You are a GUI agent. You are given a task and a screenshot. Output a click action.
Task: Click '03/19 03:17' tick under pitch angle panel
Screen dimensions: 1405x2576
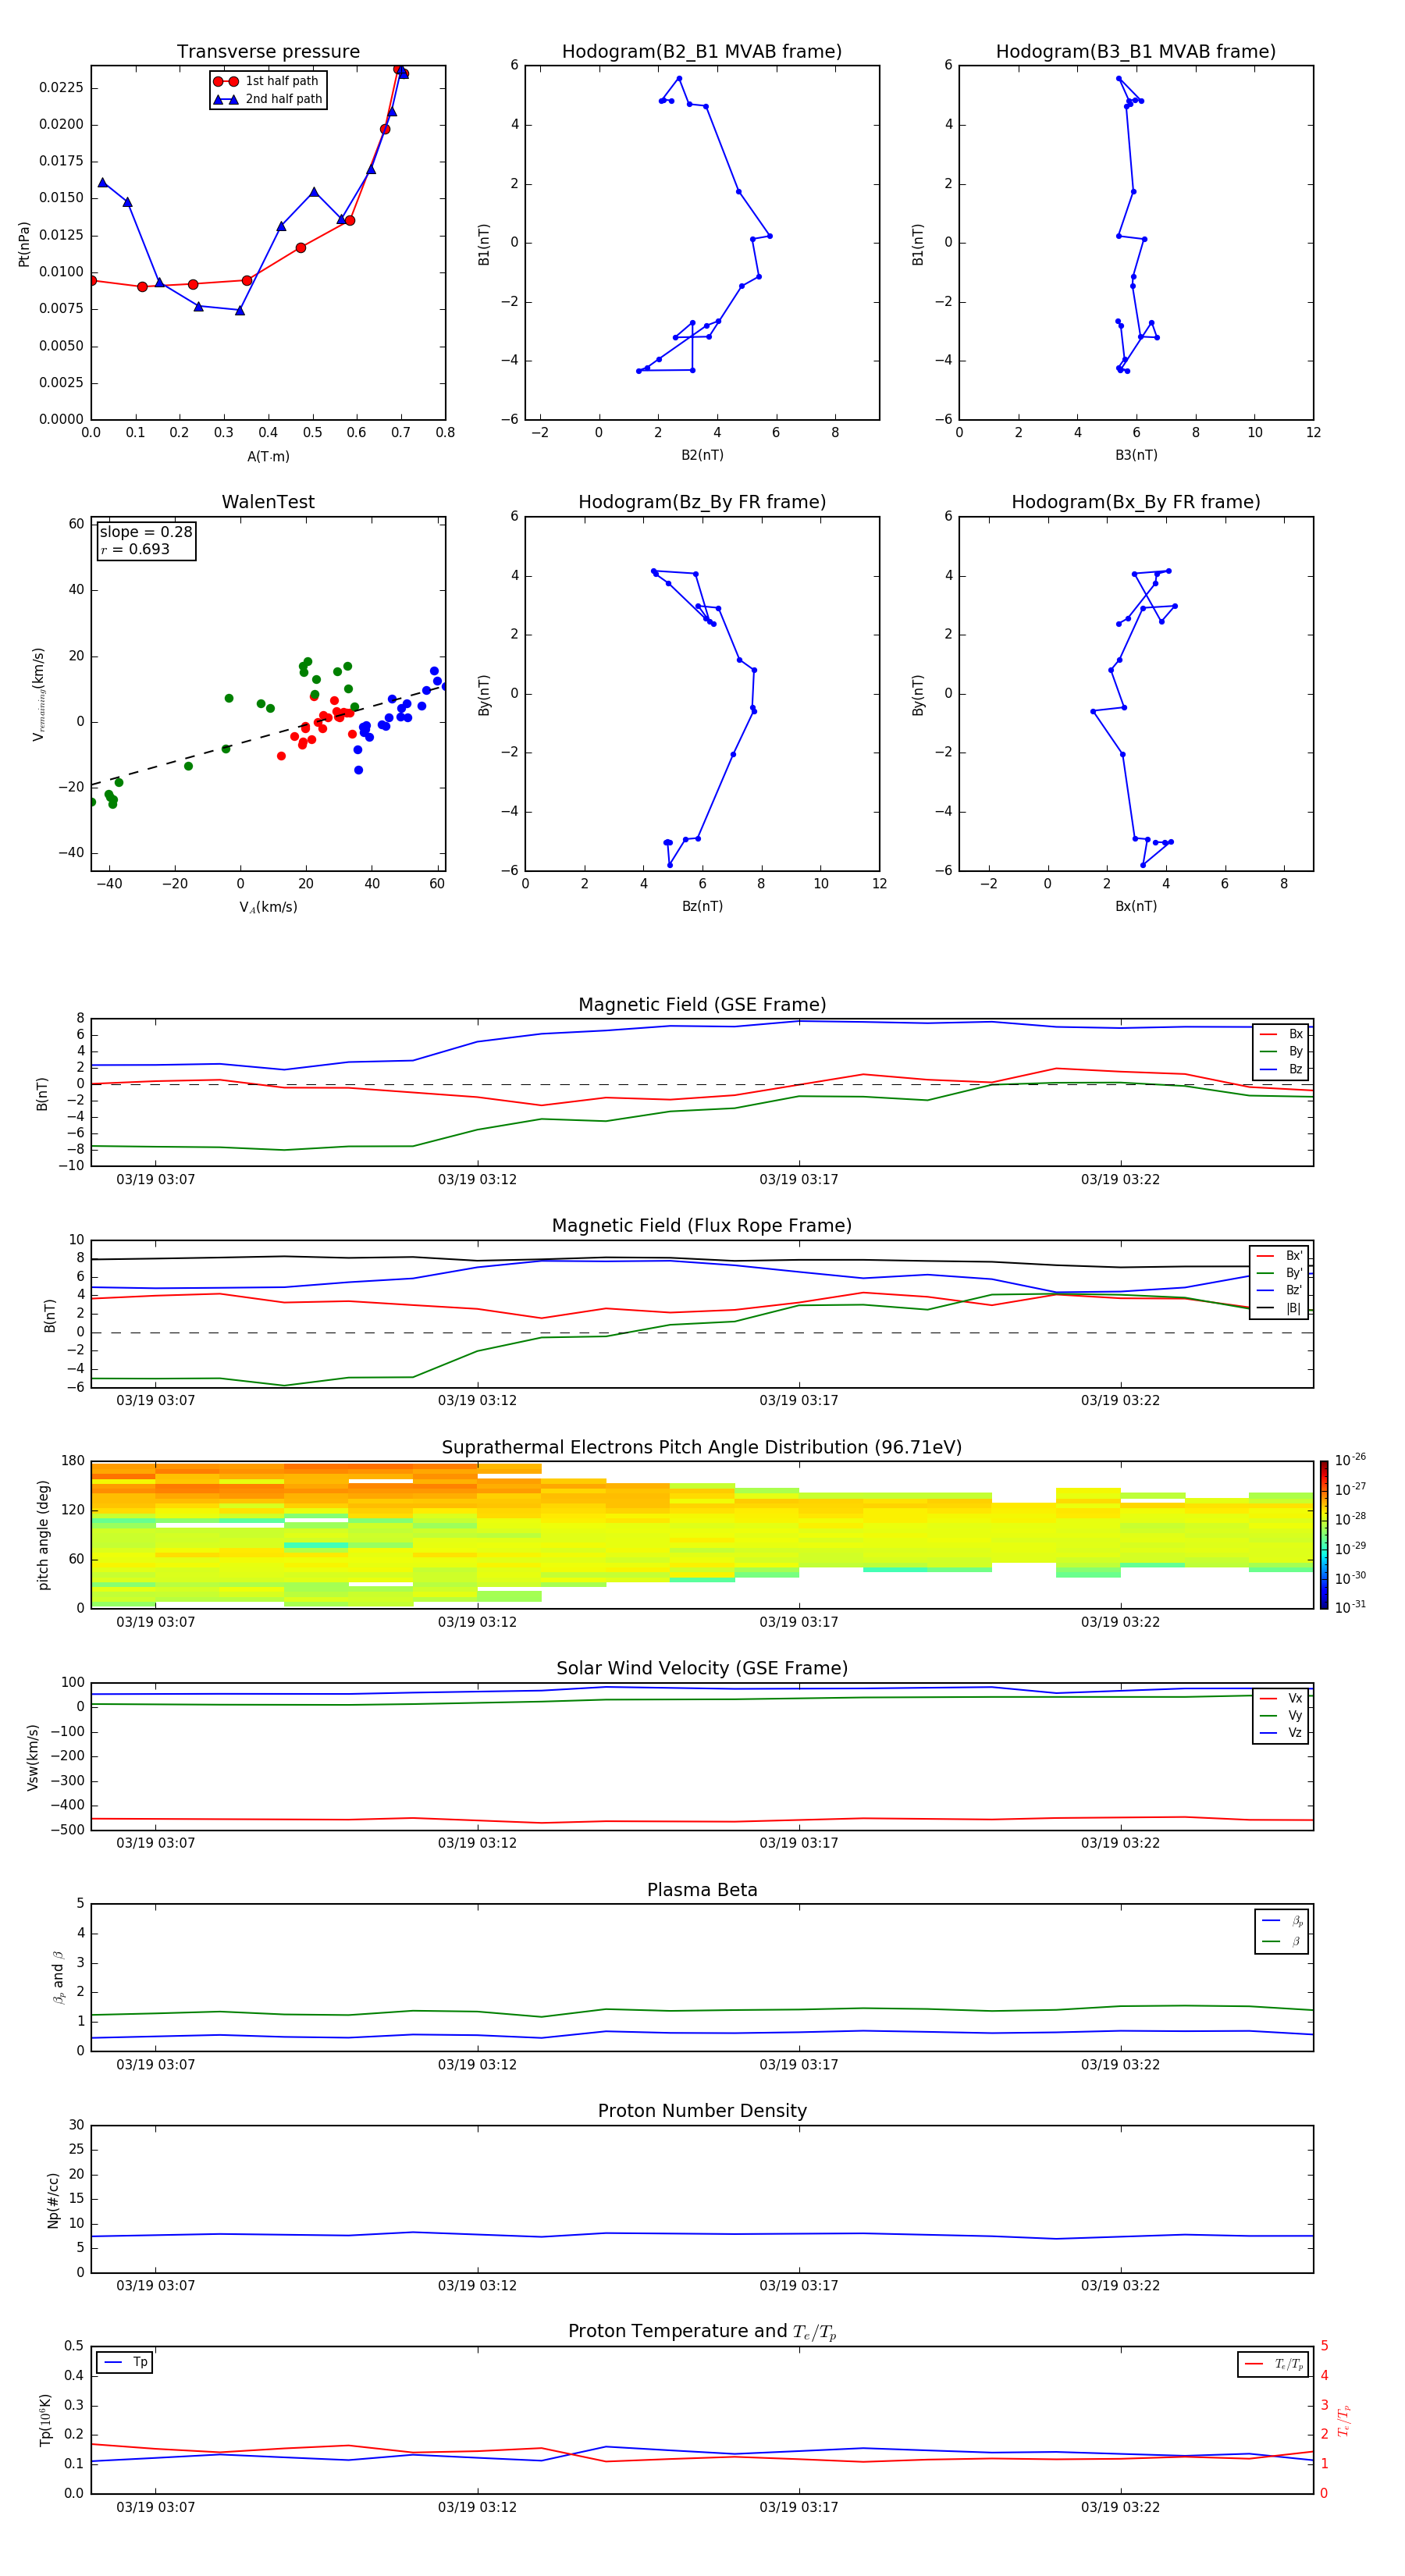pyautogui.click(x=799, y=1622)
